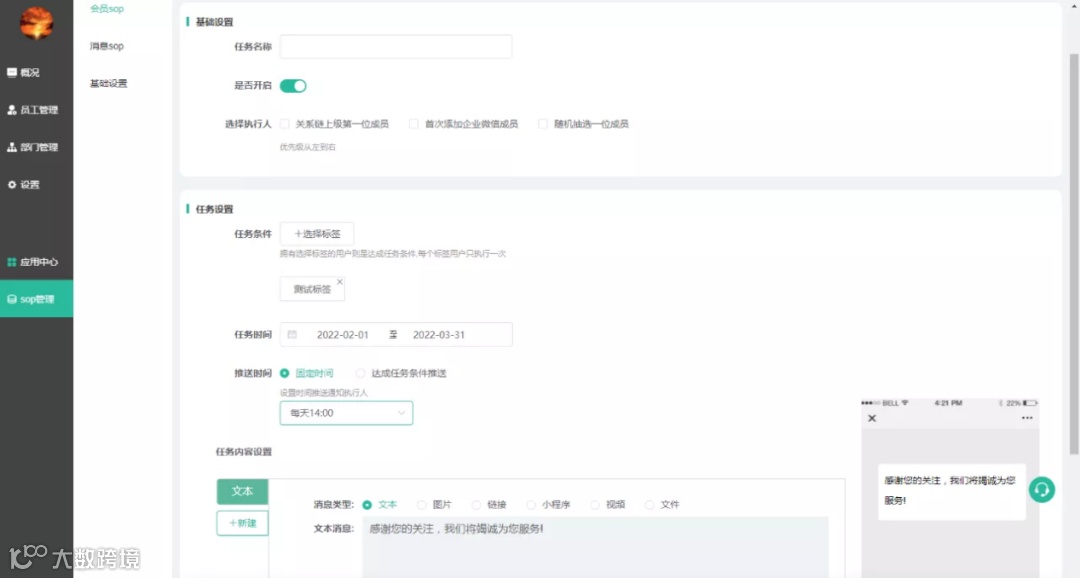Click the flame avatar logo

point(36,23)
